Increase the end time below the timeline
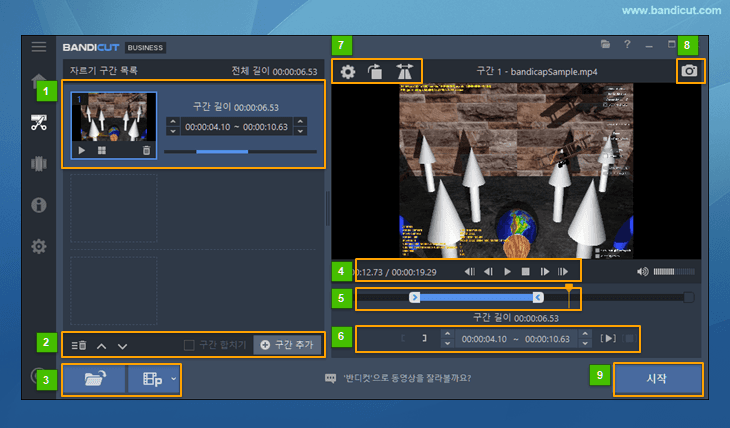This screenshot has height=428, width=730. [x=585, y=334]
